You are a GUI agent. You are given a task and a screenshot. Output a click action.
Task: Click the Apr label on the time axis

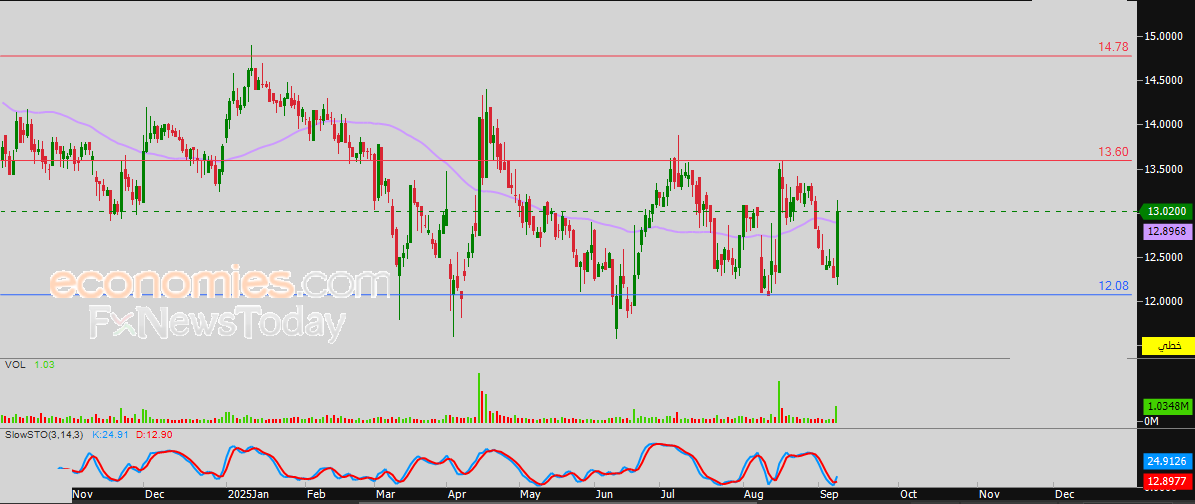(457, 494)
